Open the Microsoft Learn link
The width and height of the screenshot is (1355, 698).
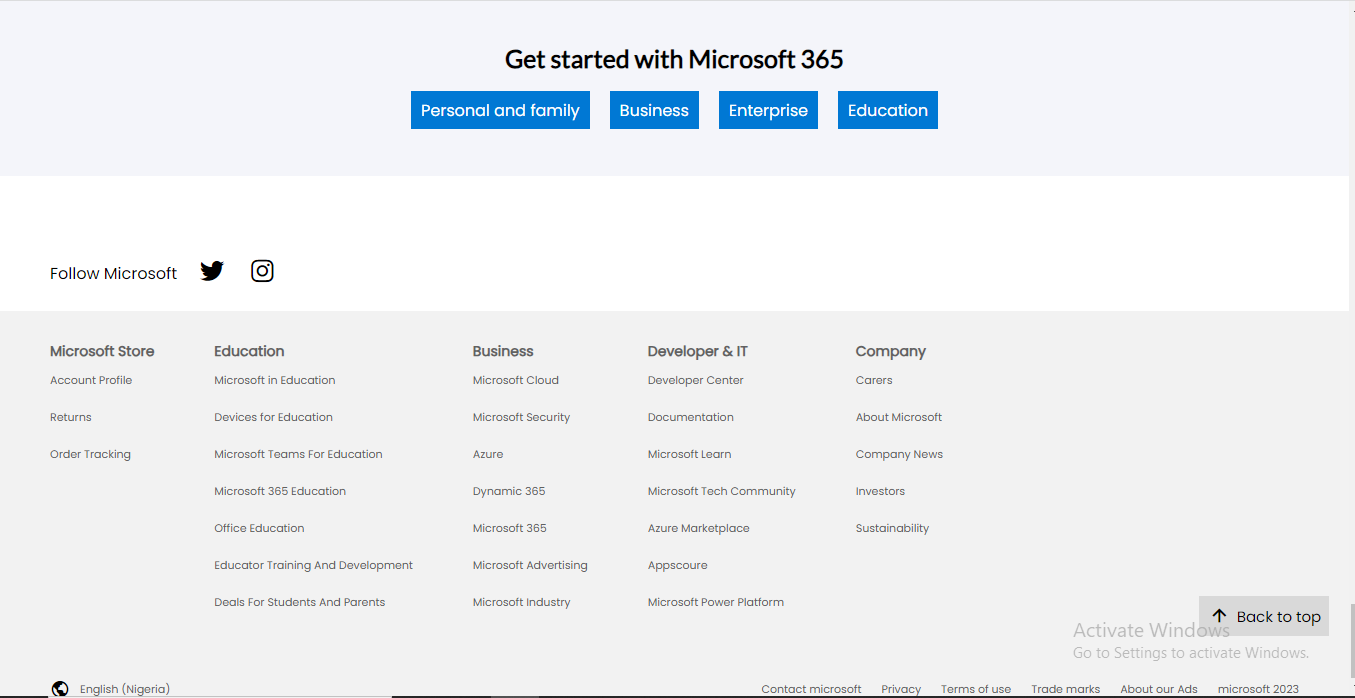pos(689,454)
